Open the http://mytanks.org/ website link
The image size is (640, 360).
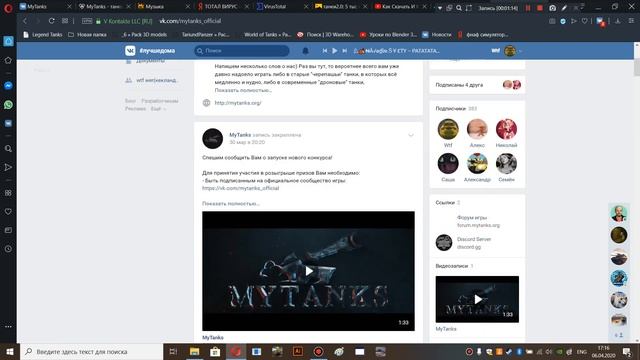tap(238, 103)
